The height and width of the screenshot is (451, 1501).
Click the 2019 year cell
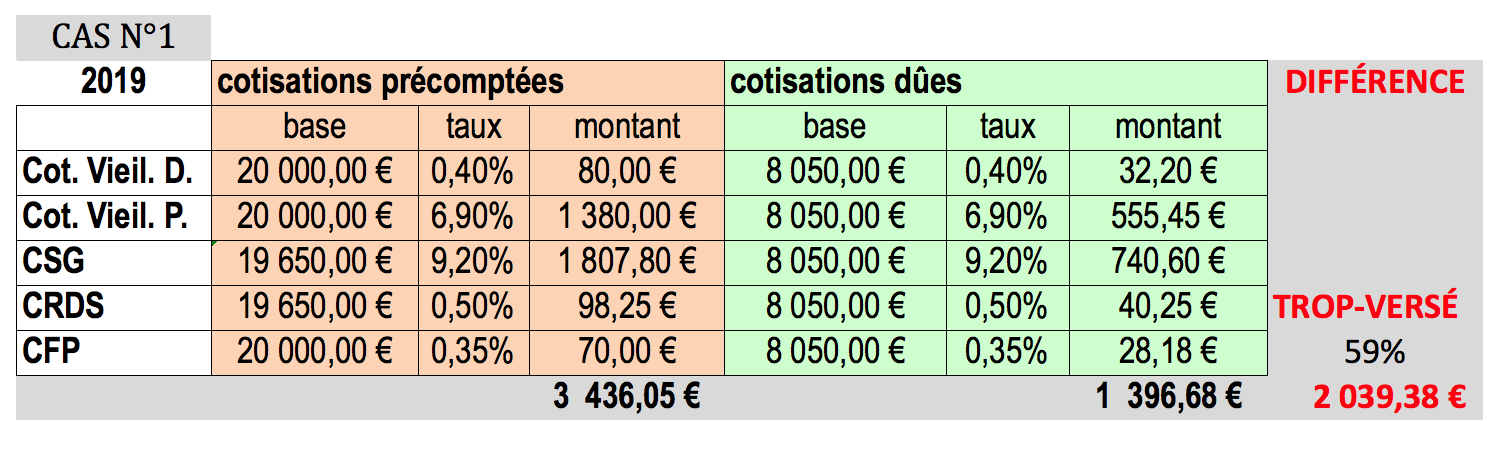[113, 82]
